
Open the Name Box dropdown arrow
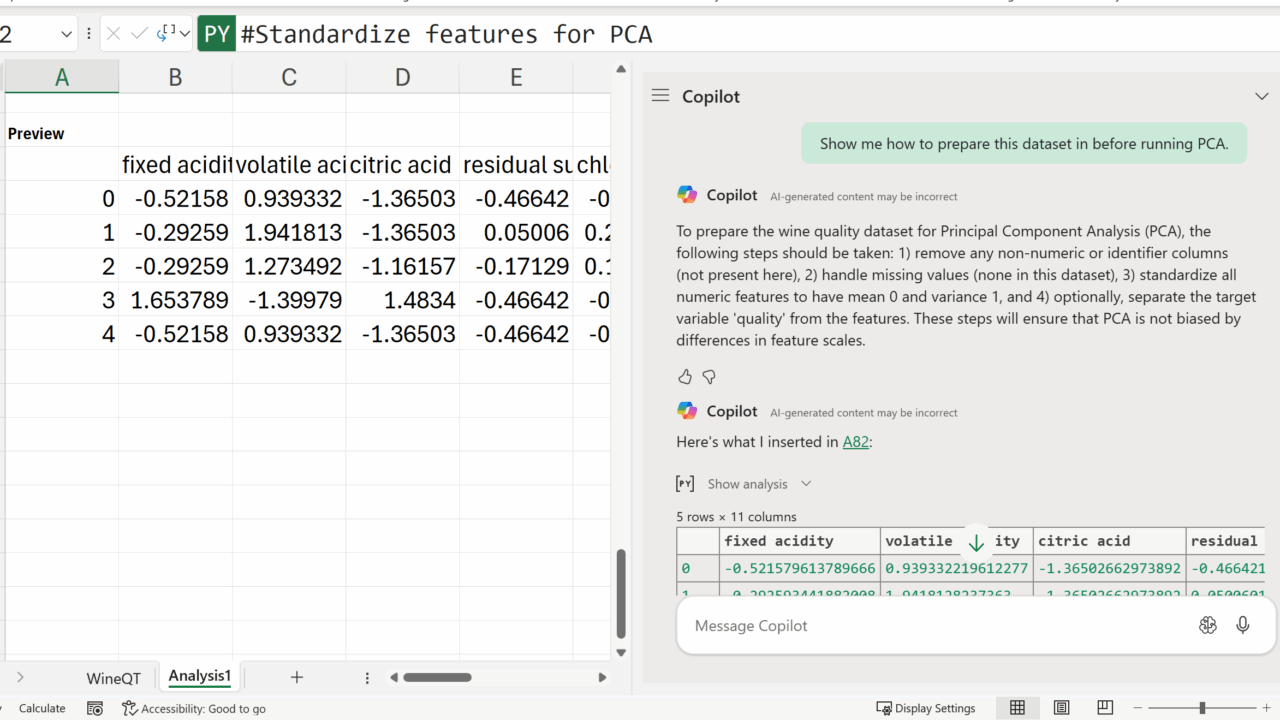(67, 34)
